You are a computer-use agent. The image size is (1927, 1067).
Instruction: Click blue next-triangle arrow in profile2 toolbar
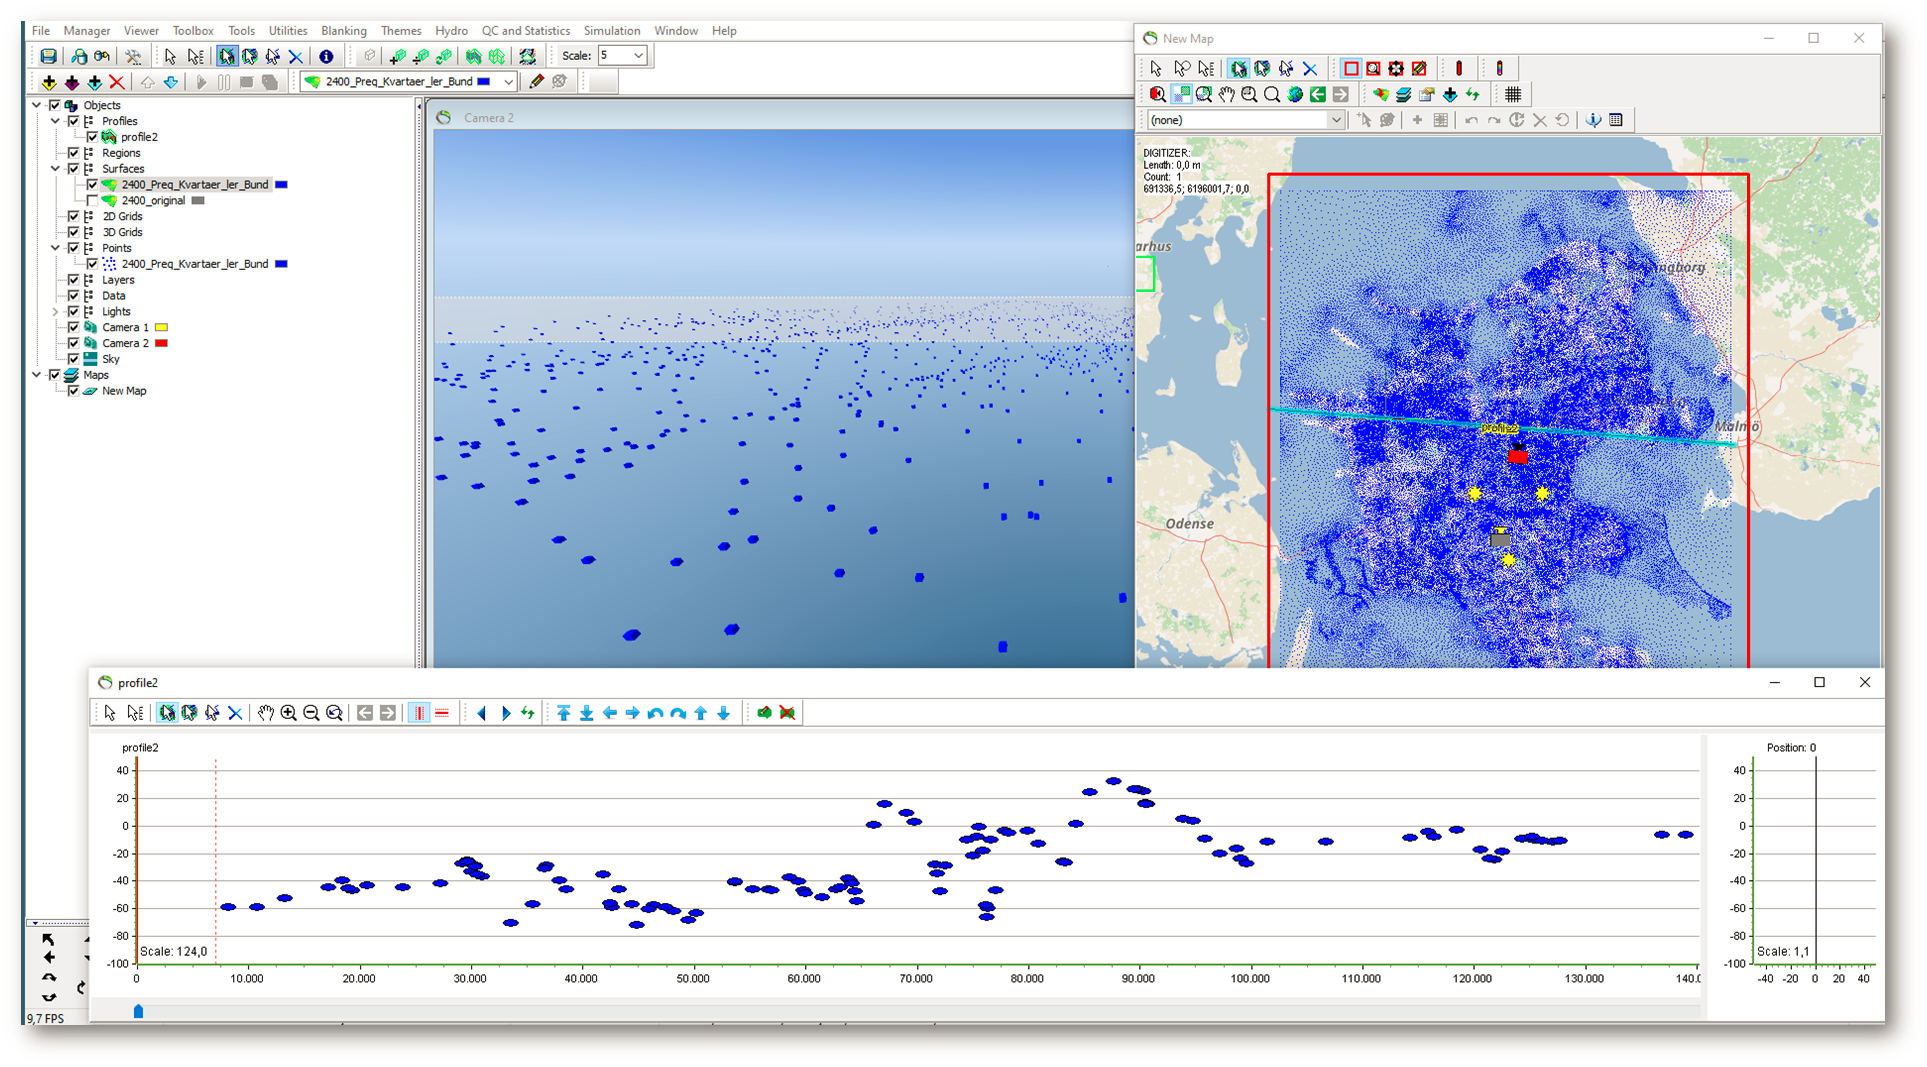pyautogui.click(x=506, y=713)
